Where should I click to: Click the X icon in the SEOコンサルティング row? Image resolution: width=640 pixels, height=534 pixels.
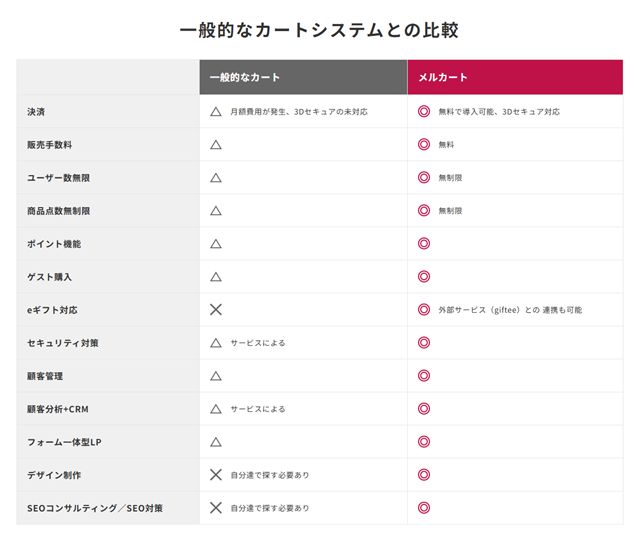click(x=215, y=508)
